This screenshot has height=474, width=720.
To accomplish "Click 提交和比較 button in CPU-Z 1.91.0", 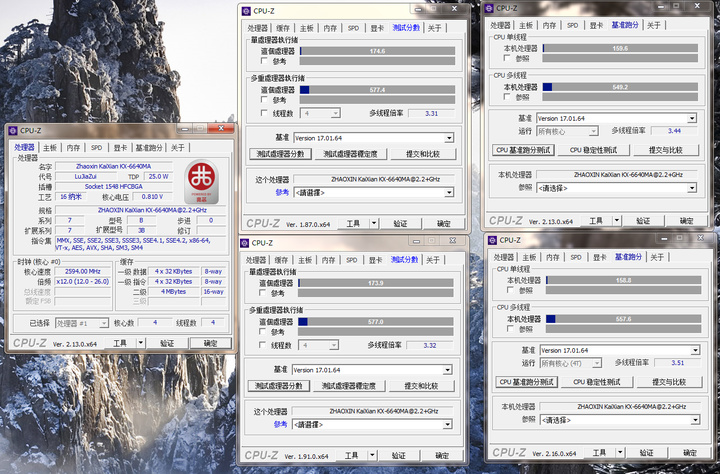I will (421, 386).
